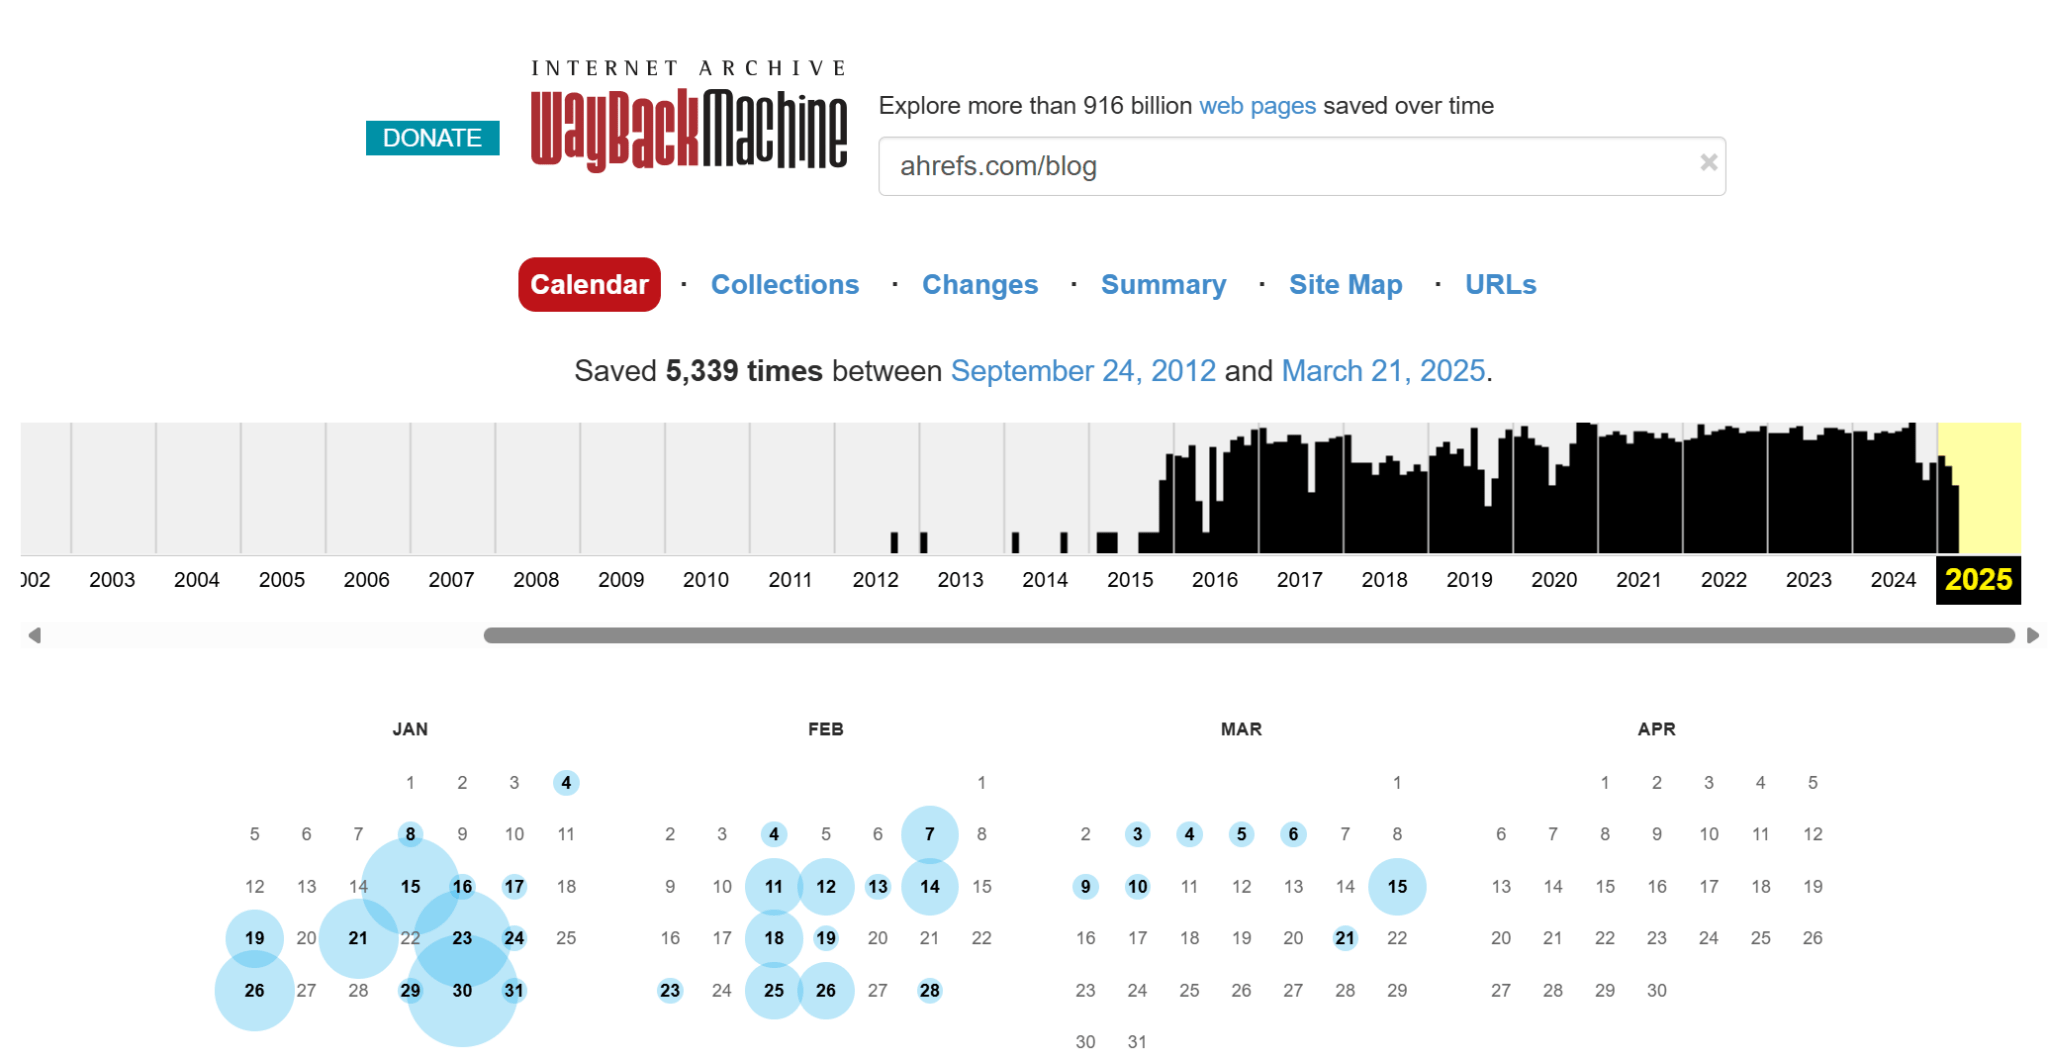2048x1062 pixels.
Task: Click the right timeline scroll arrow
Action: coord(2031,634)
